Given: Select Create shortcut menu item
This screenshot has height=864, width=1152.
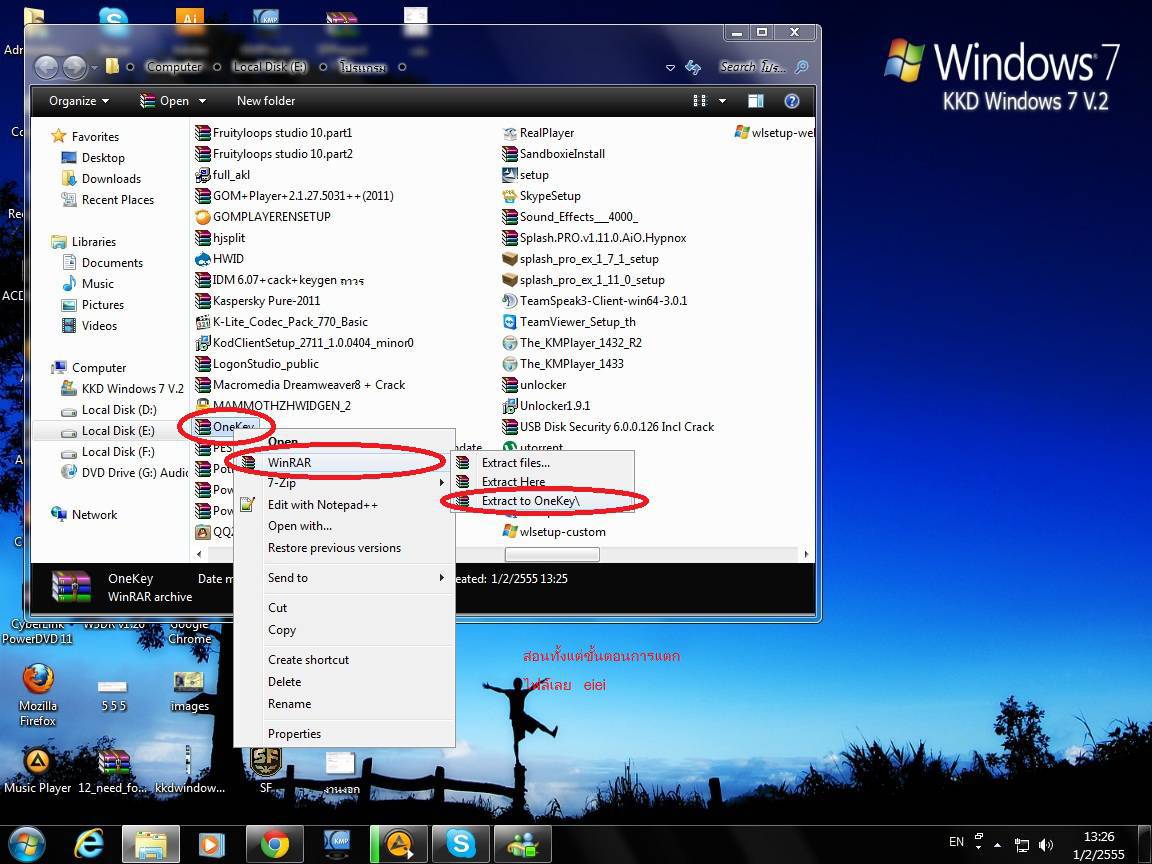Looking at the screenshot, I should [344, 660].
